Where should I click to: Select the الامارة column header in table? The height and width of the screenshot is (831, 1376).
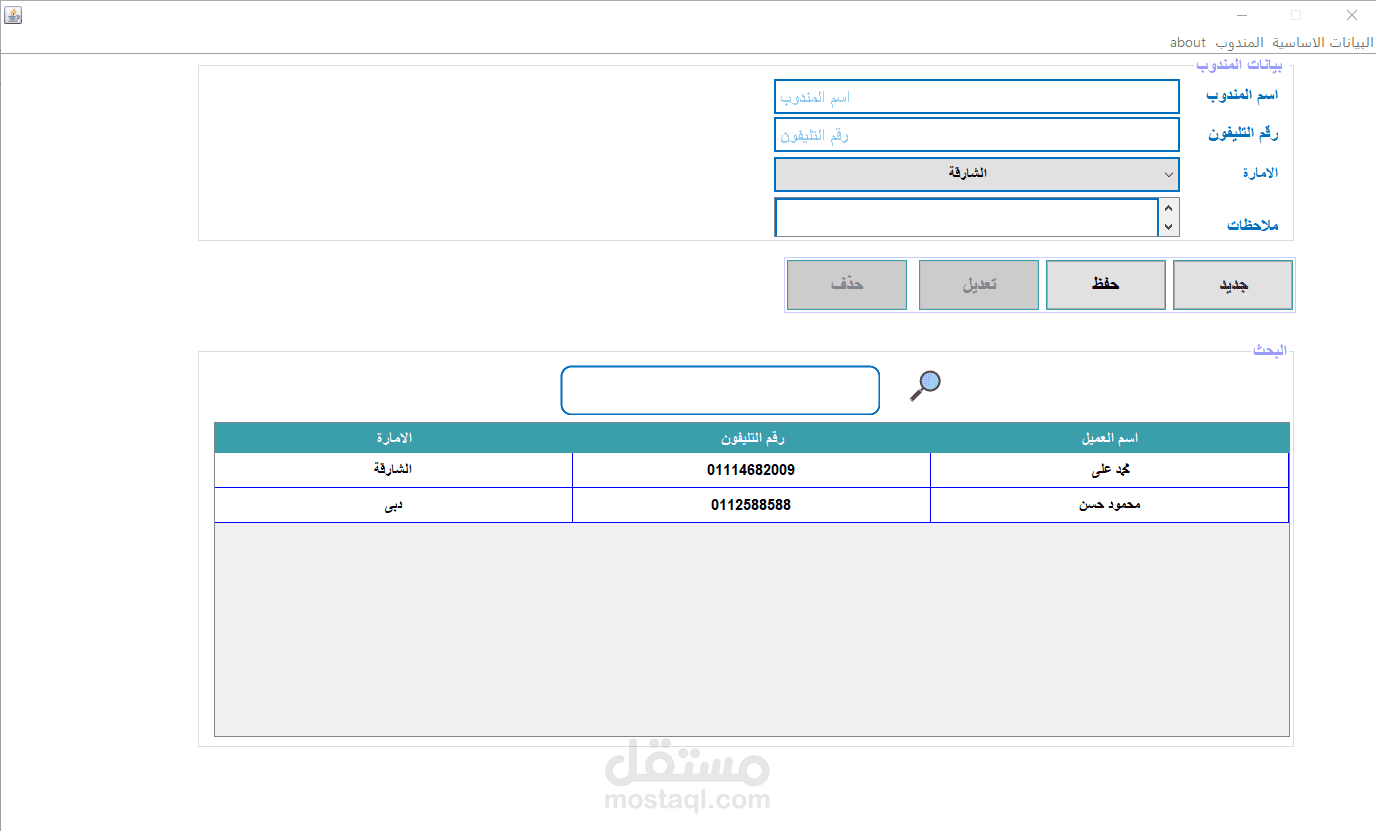(394, 438)
